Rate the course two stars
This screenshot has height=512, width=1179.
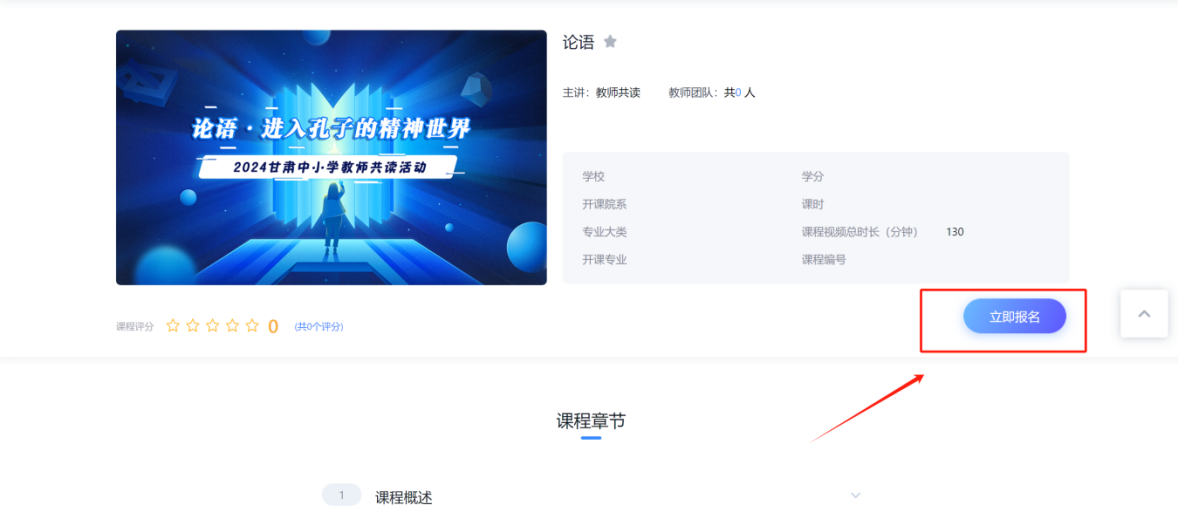[x=192, y=326]
